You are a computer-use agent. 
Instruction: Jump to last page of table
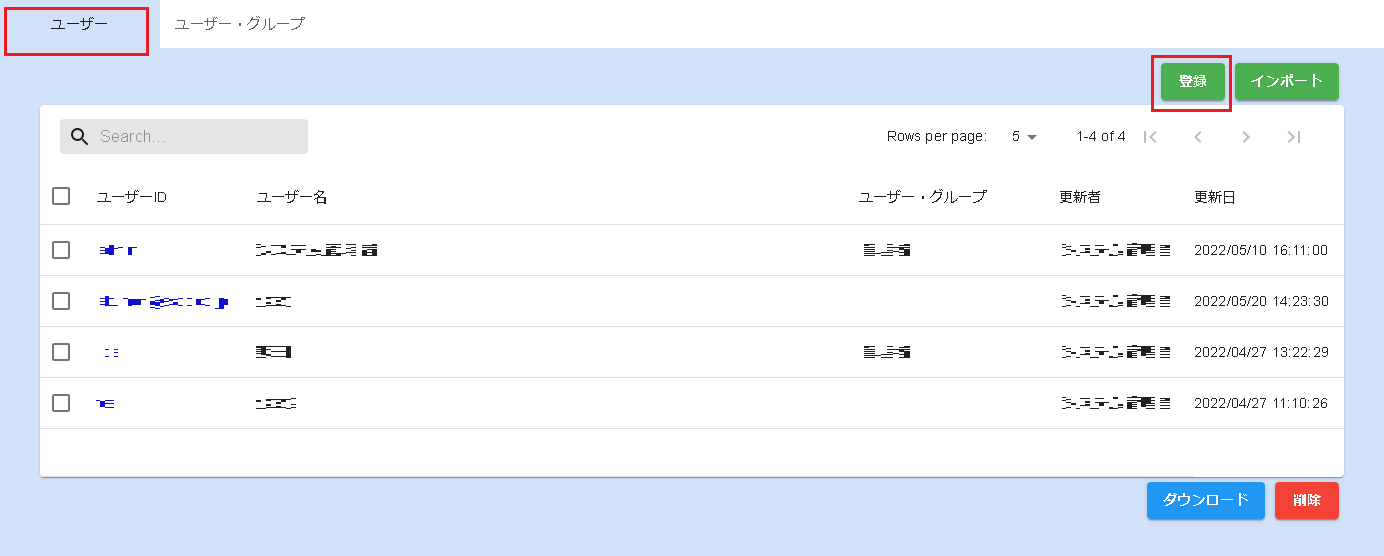pos(1294,137)
